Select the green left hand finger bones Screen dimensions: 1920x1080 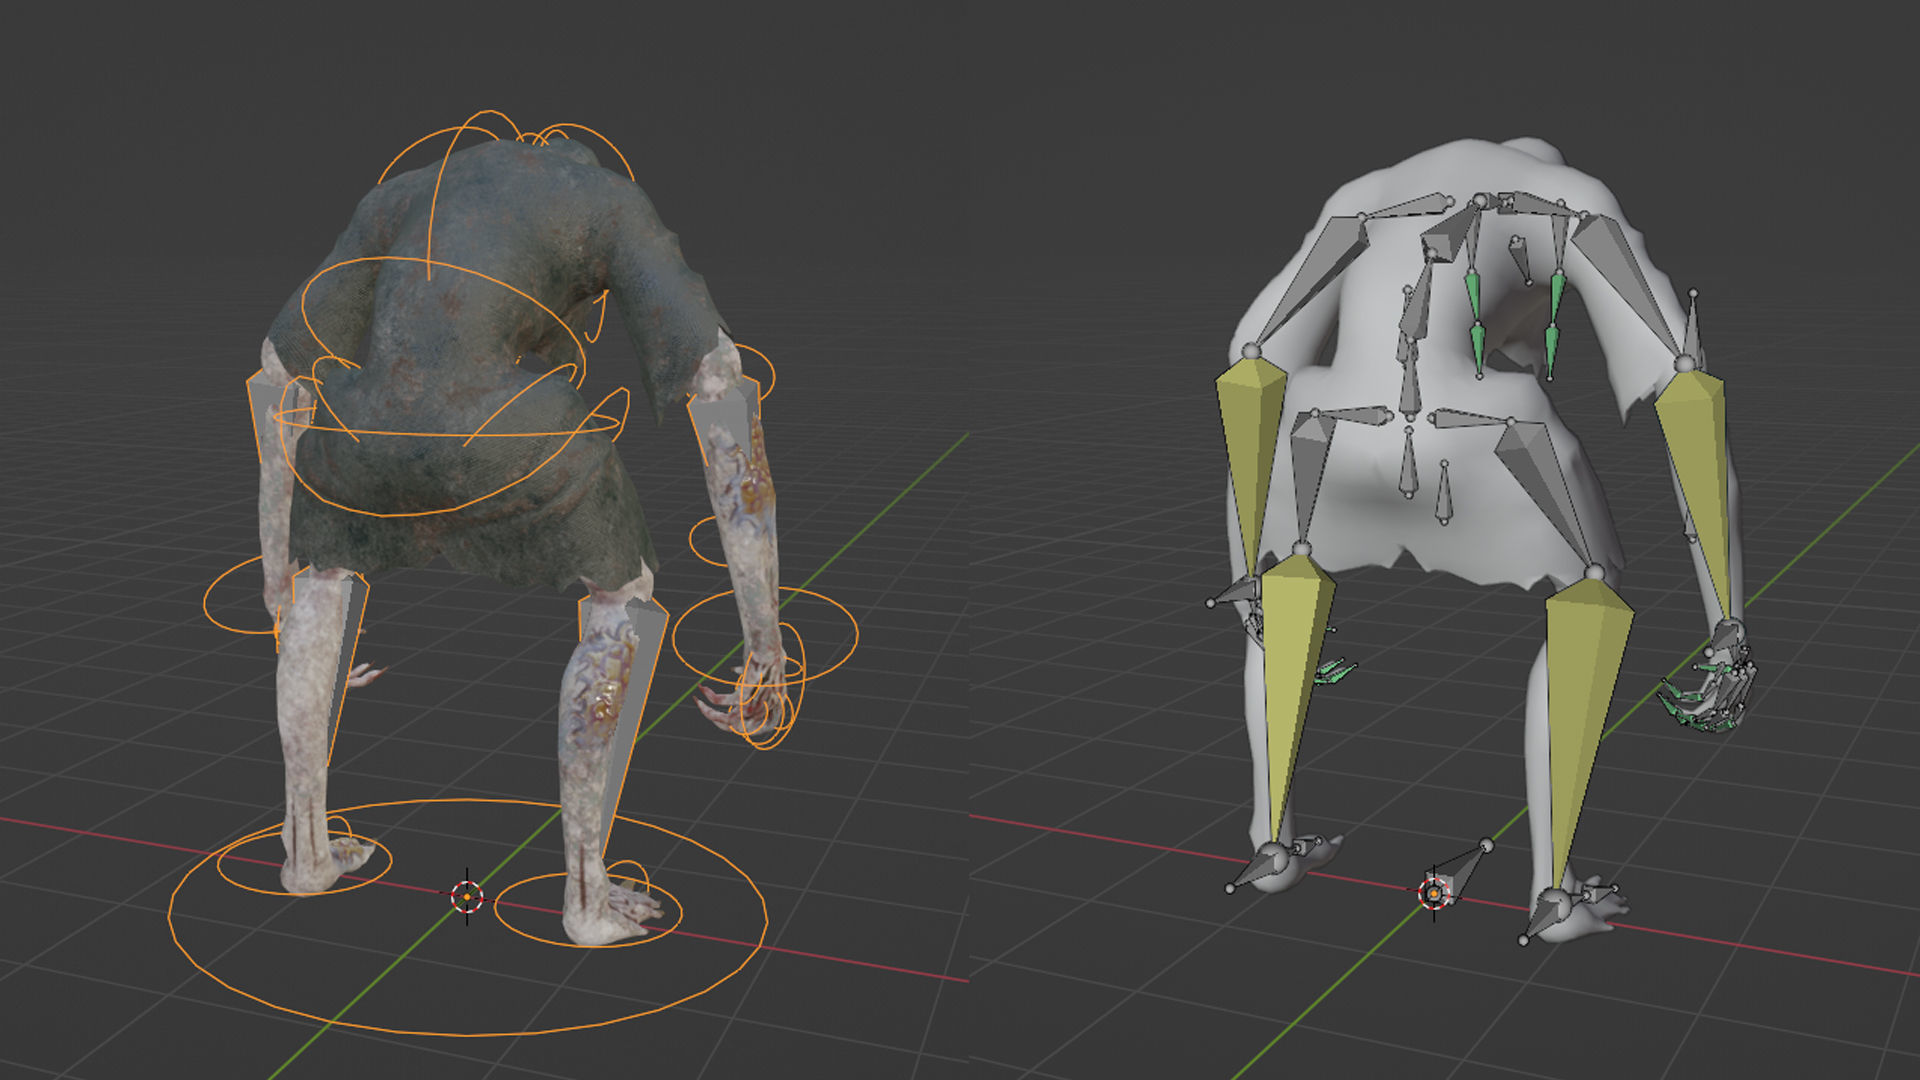click(x=1335, y=672)
